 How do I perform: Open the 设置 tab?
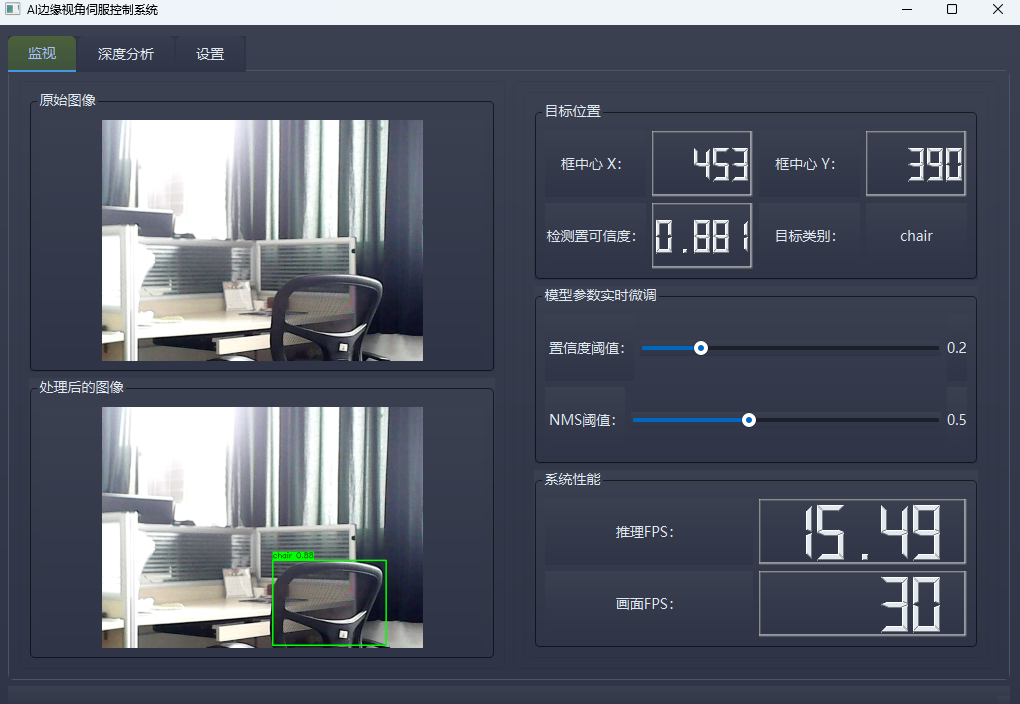click(209, 54)
